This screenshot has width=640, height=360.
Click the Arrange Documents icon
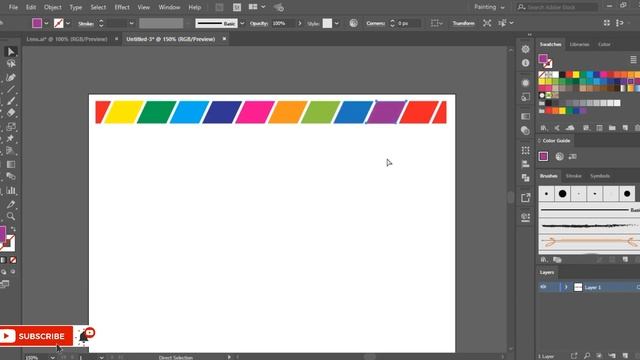pos(257,7)
